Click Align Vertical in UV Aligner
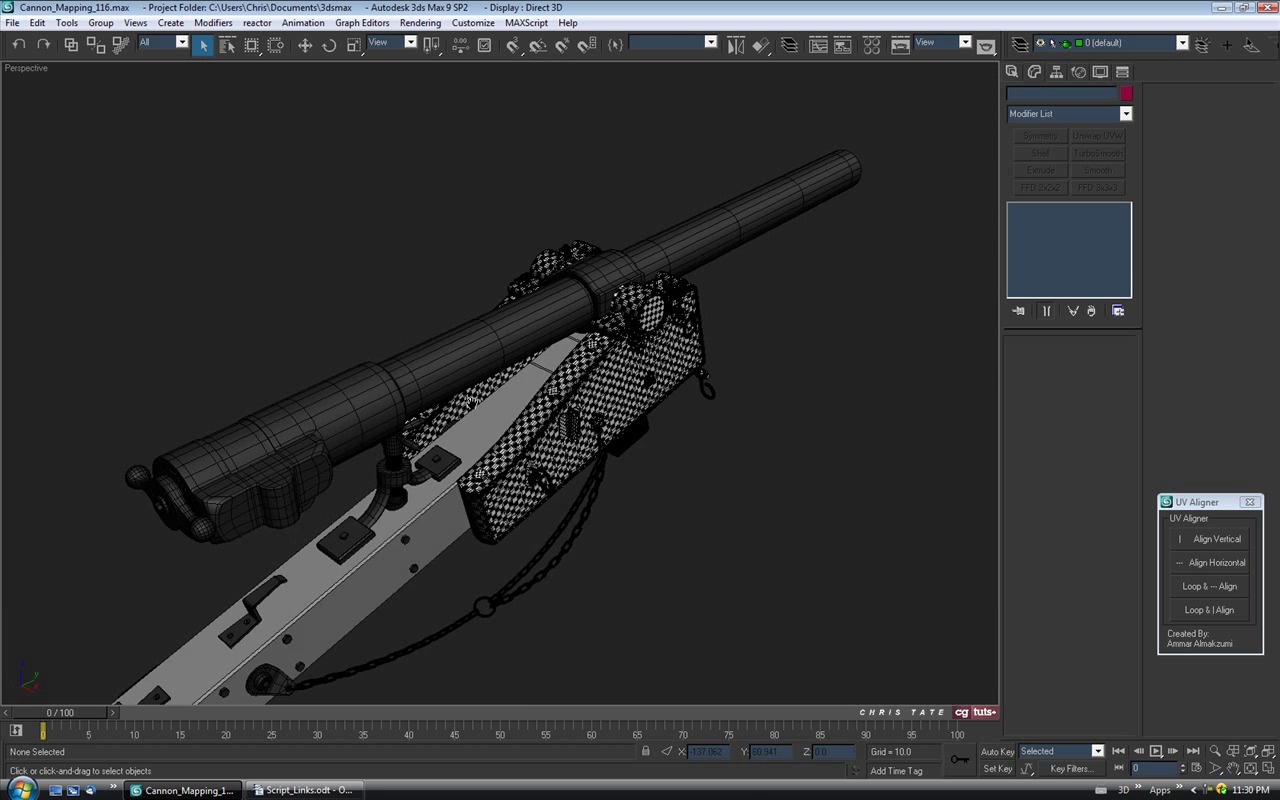The height and width of the screenshot is (800, 1280). [x=1210, y=539]
